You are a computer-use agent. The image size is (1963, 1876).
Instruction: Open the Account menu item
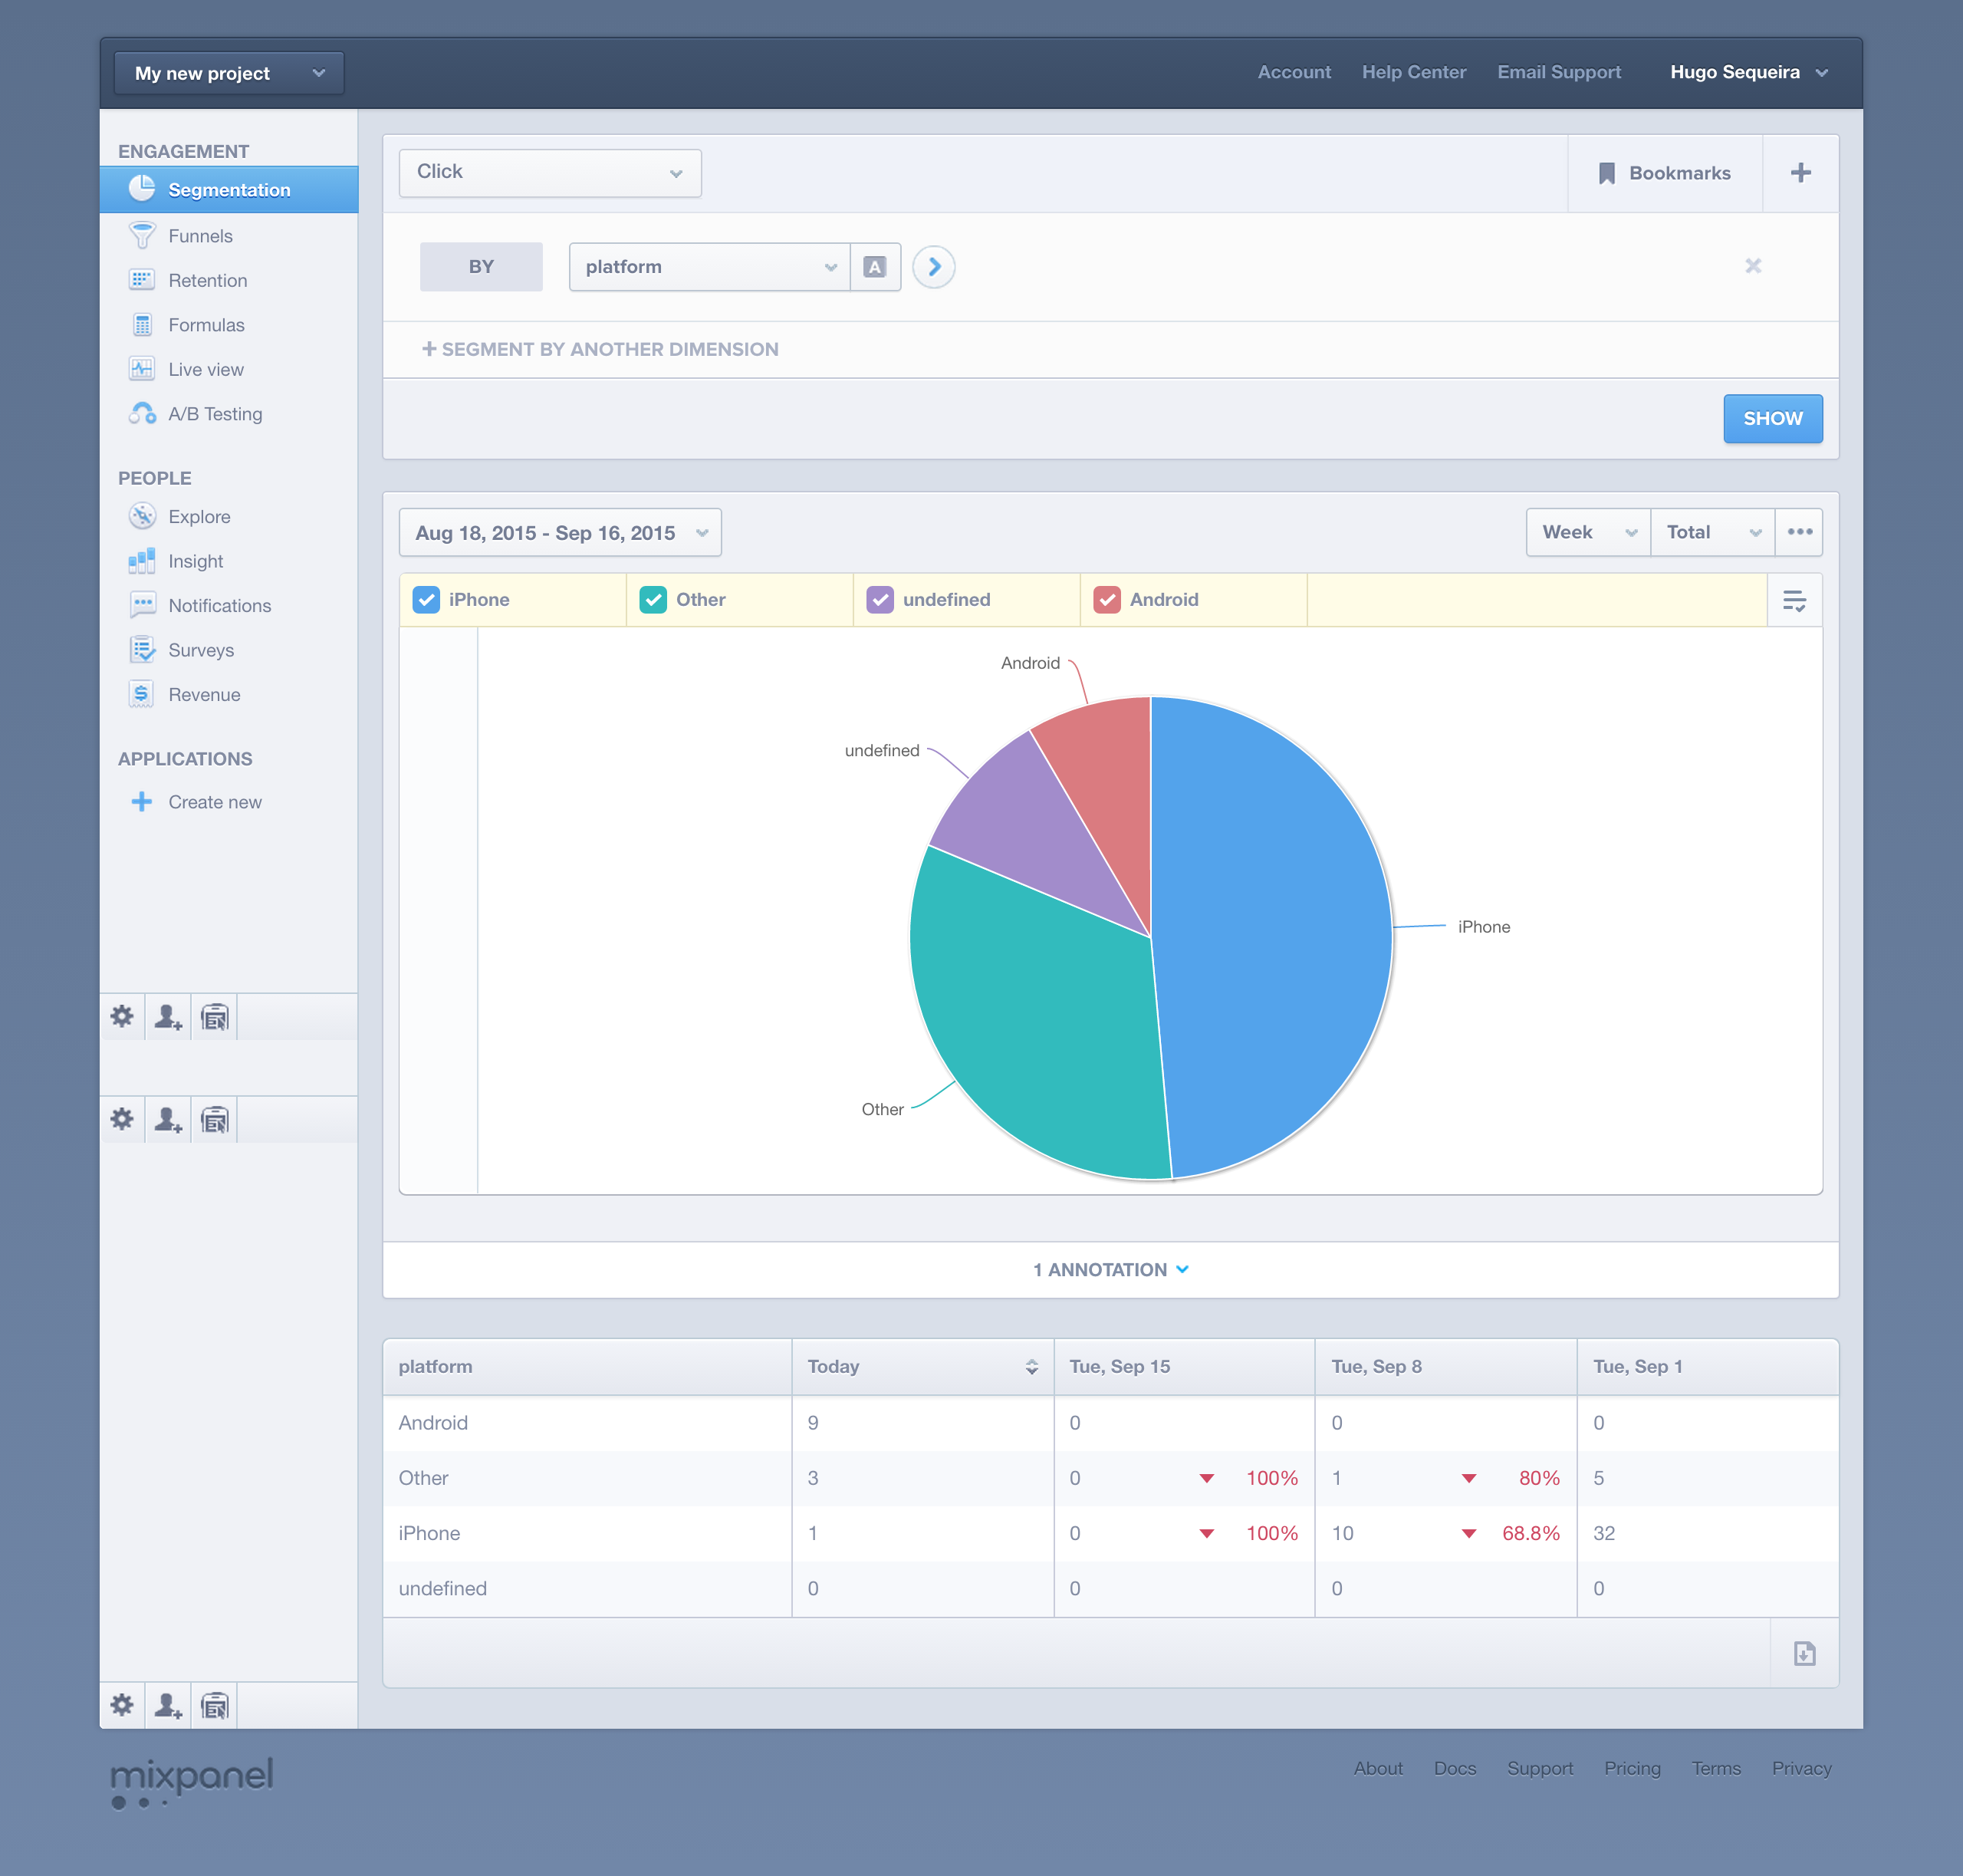coord(1294,72)
